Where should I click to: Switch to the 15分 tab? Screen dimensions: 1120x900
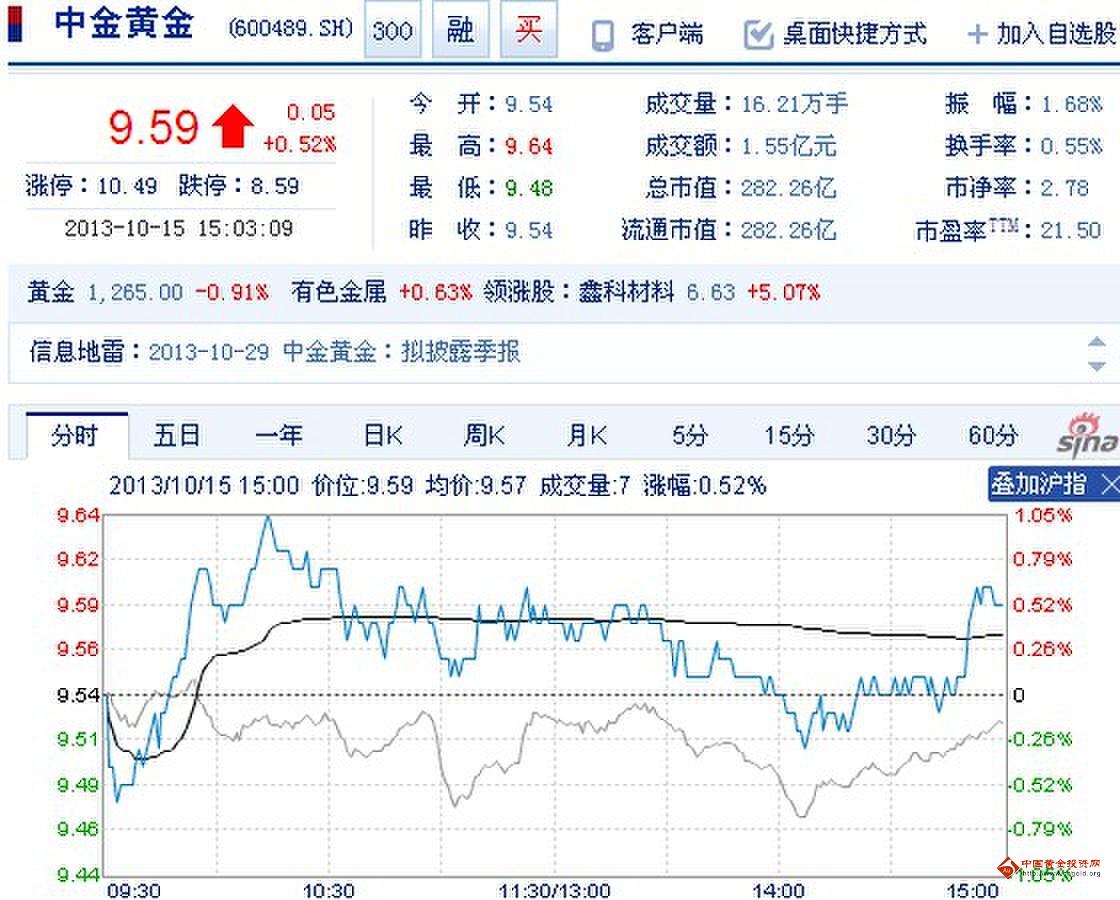click(x=789, y=435)
